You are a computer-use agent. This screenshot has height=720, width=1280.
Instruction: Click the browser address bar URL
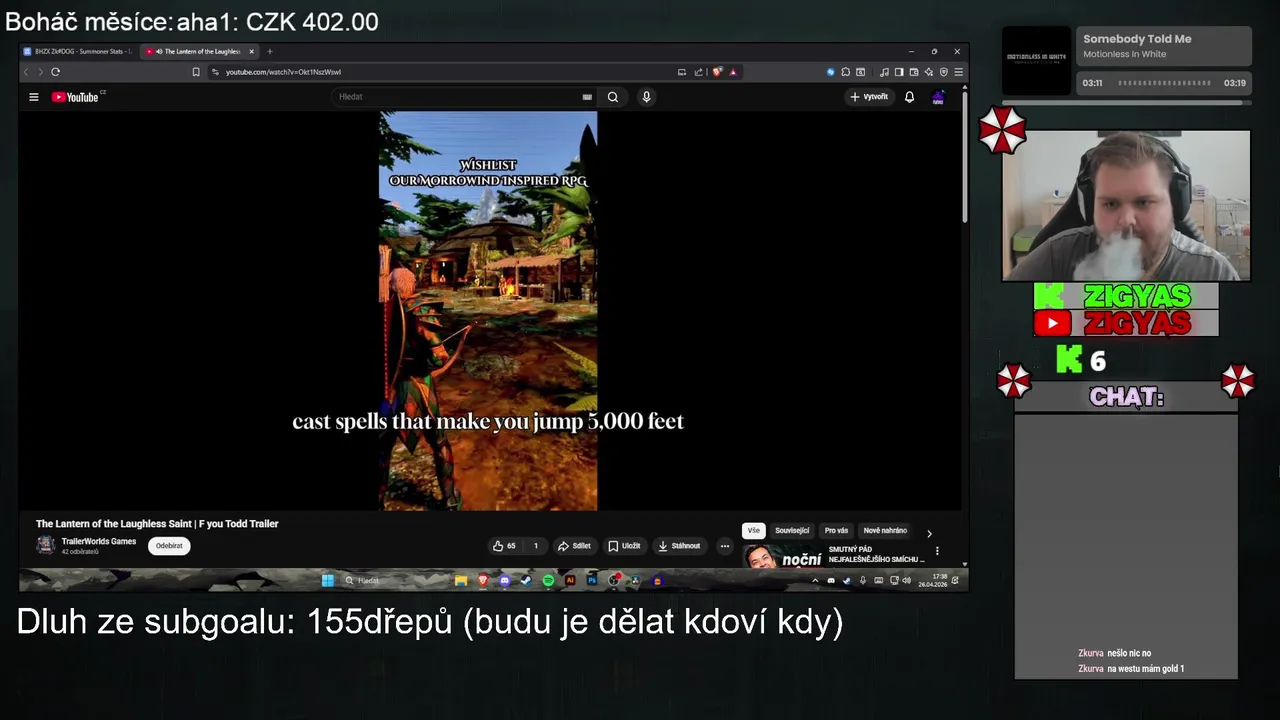(x=283, y=72)
